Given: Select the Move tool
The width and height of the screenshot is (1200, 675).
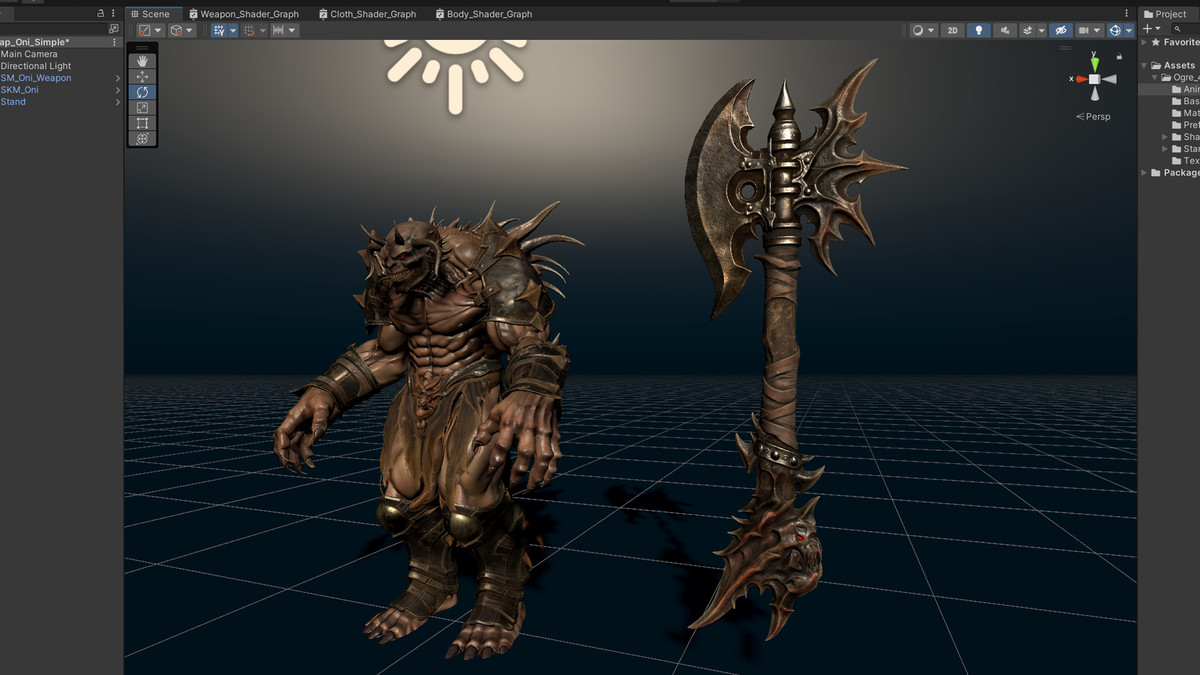Looking at the screenshot, I should point(142,76).
